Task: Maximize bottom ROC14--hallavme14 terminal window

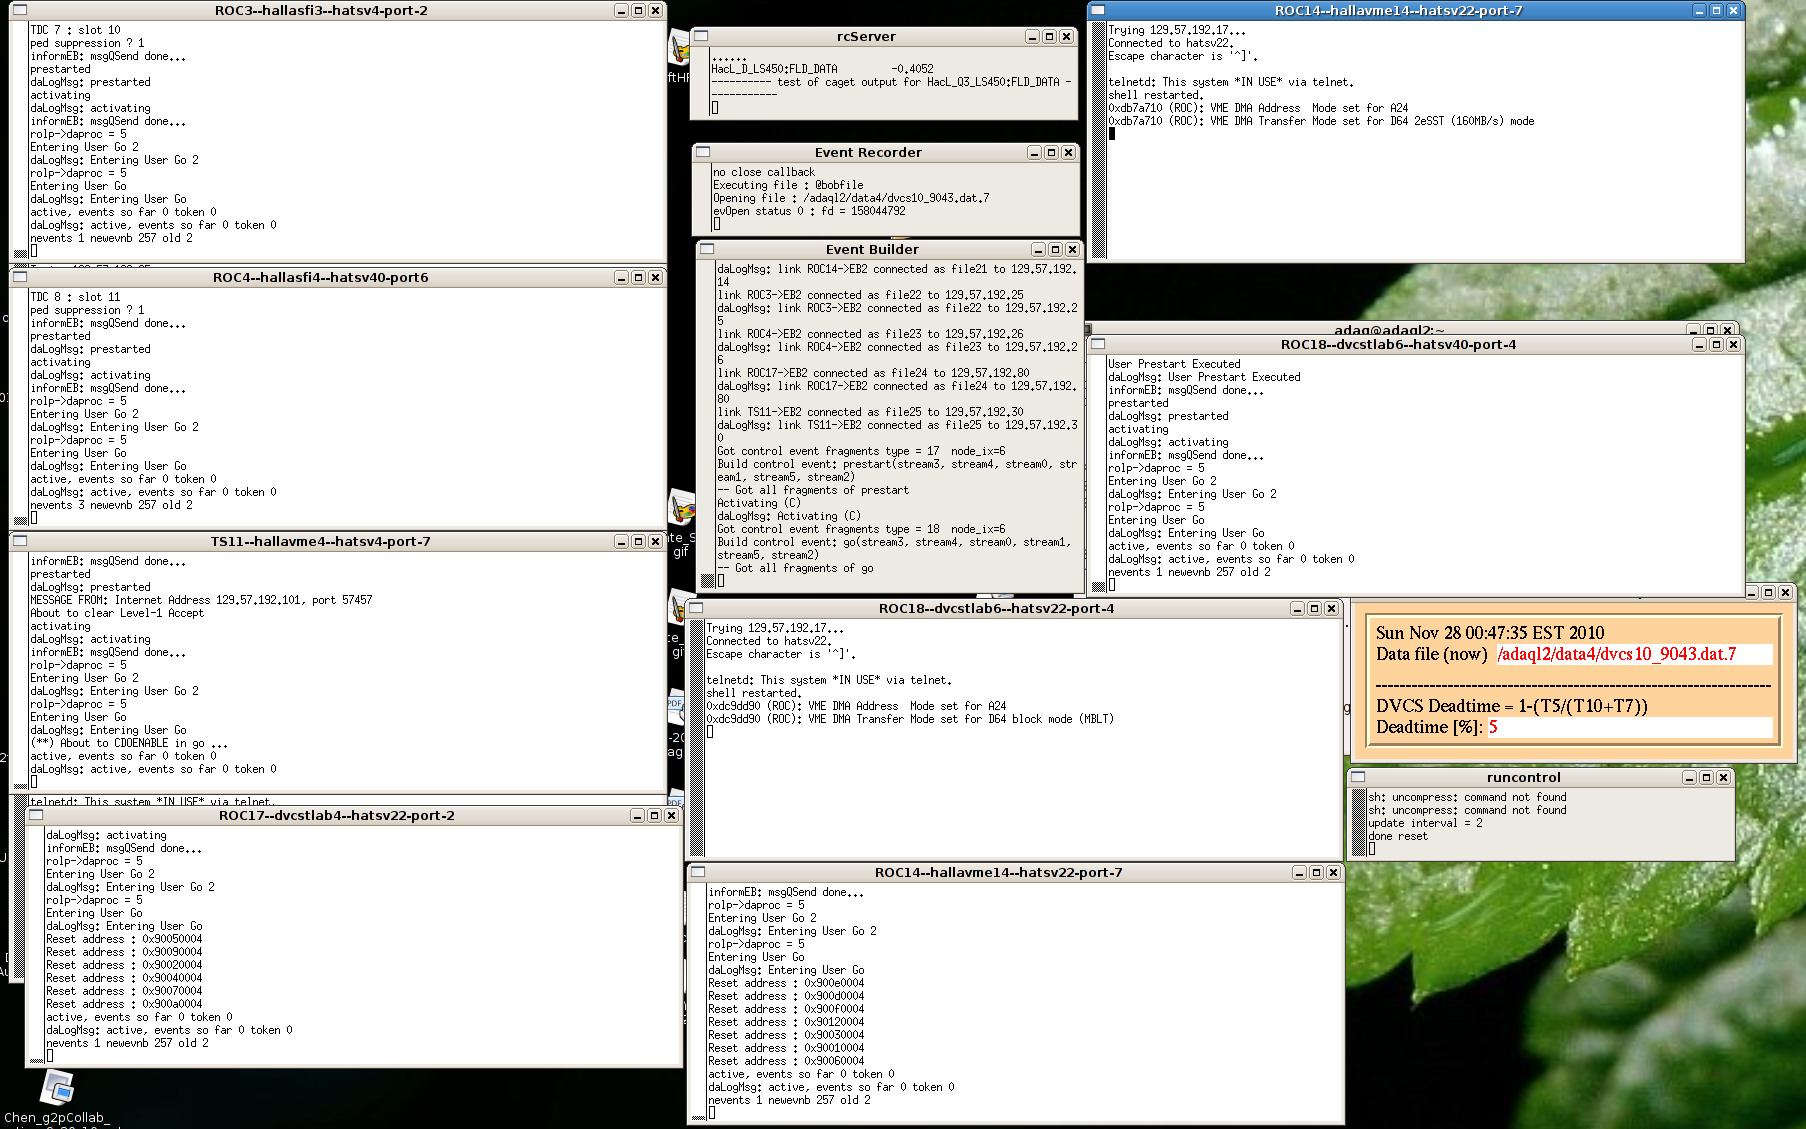Action: point(1316,873)
